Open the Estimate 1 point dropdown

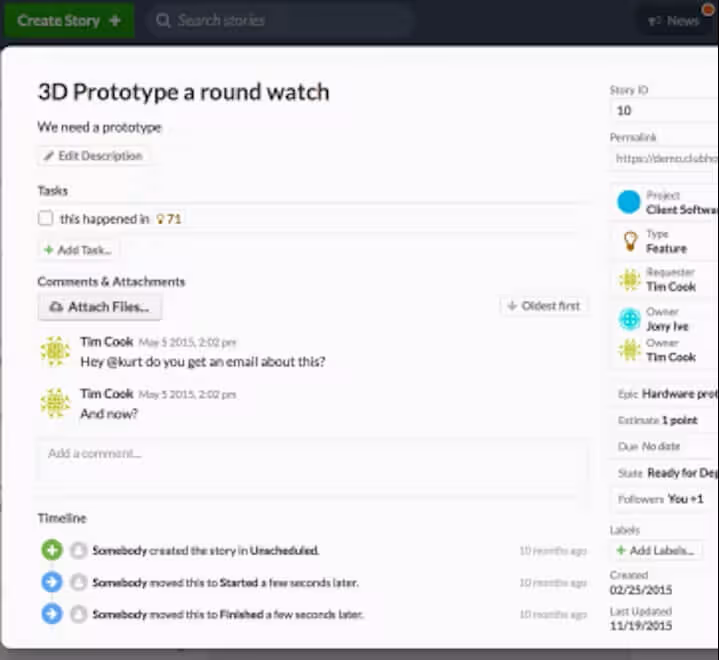pos(665,420)
